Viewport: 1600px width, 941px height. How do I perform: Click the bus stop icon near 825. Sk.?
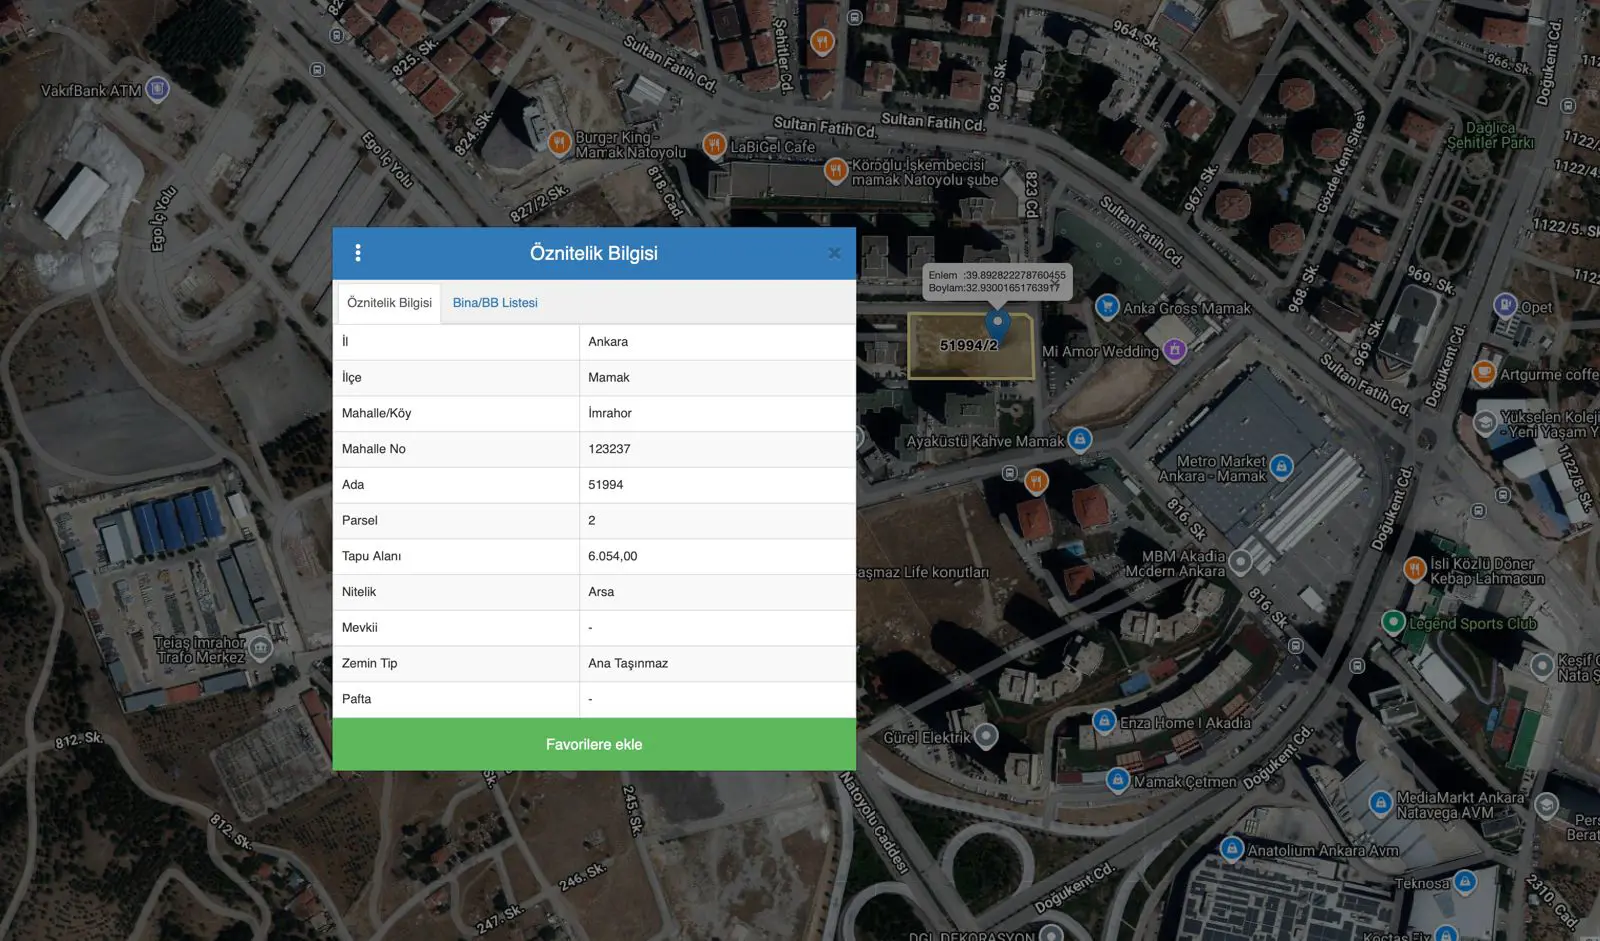point(337,35)
